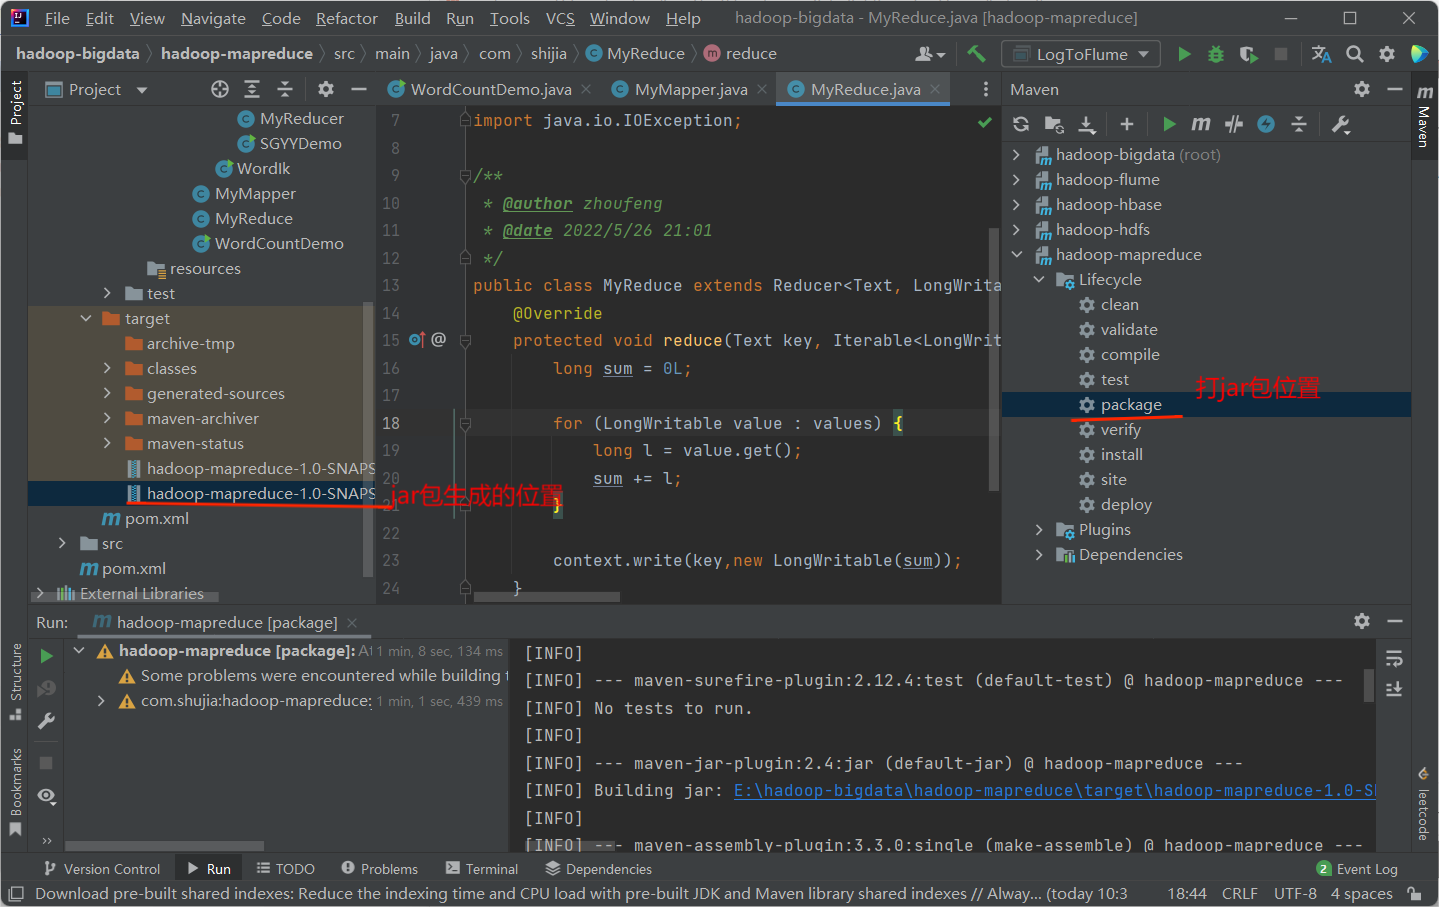
Task: Start debugging with the bug icon
Action: [x=1216, y=54]
